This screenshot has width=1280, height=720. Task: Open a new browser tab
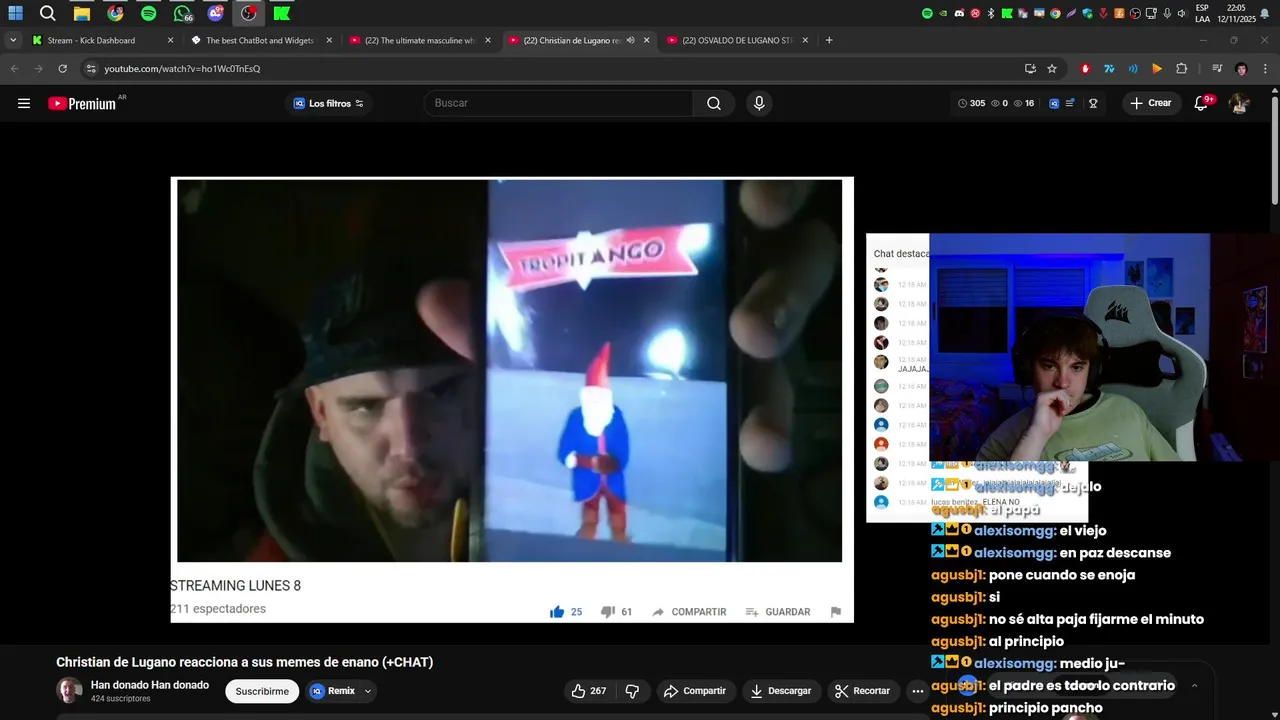tap(829, 40)
